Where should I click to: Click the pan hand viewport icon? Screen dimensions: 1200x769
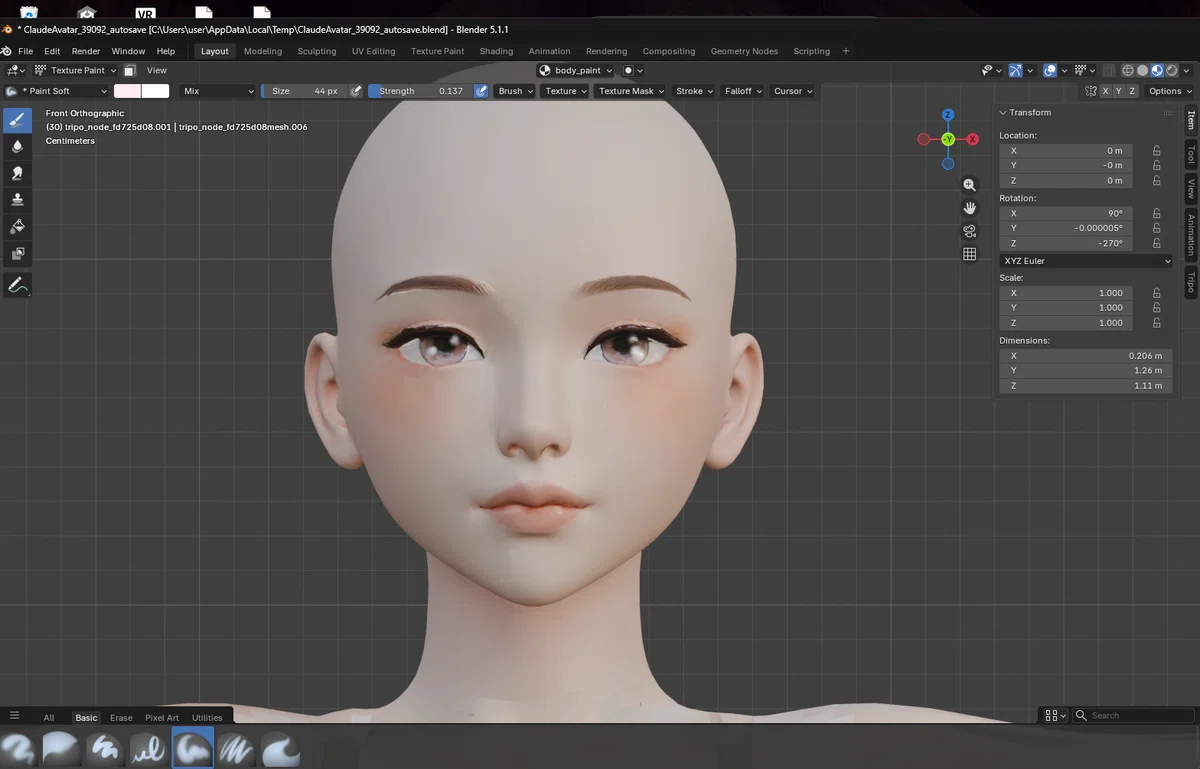969,208
